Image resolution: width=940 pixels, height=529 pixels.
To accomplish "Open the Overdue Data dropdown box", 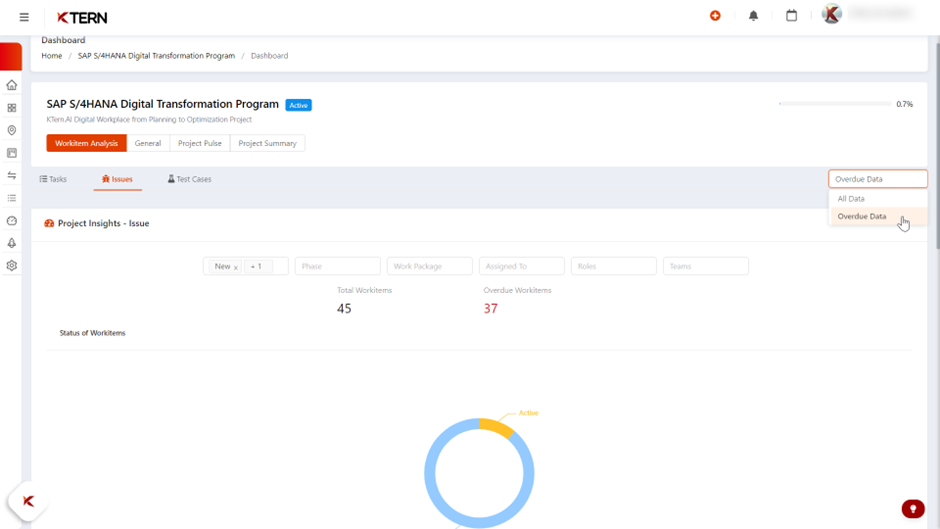I will point(878,179).
